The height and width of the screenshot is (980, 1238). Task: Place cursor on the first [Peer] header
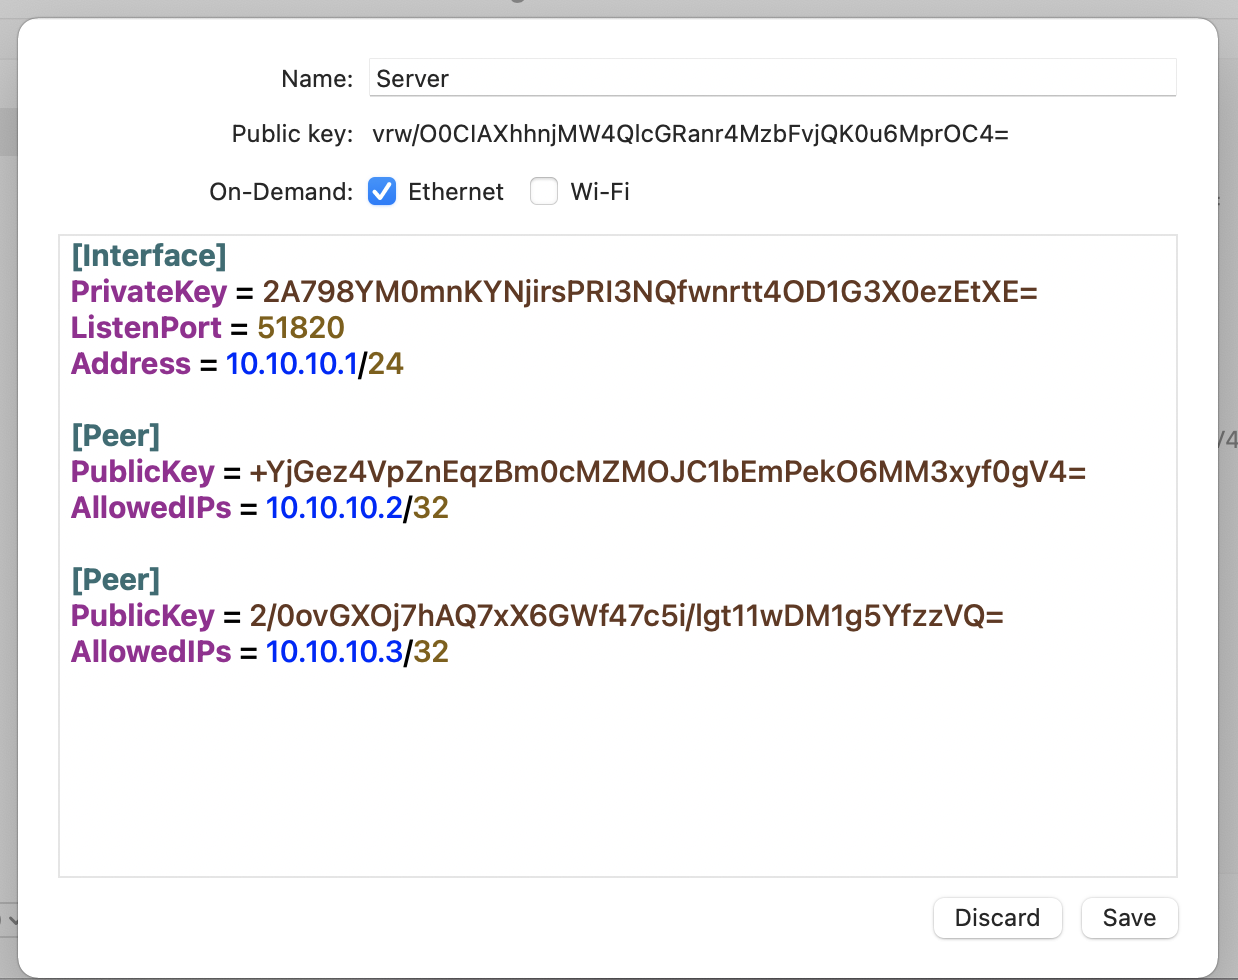click(115, 436)
